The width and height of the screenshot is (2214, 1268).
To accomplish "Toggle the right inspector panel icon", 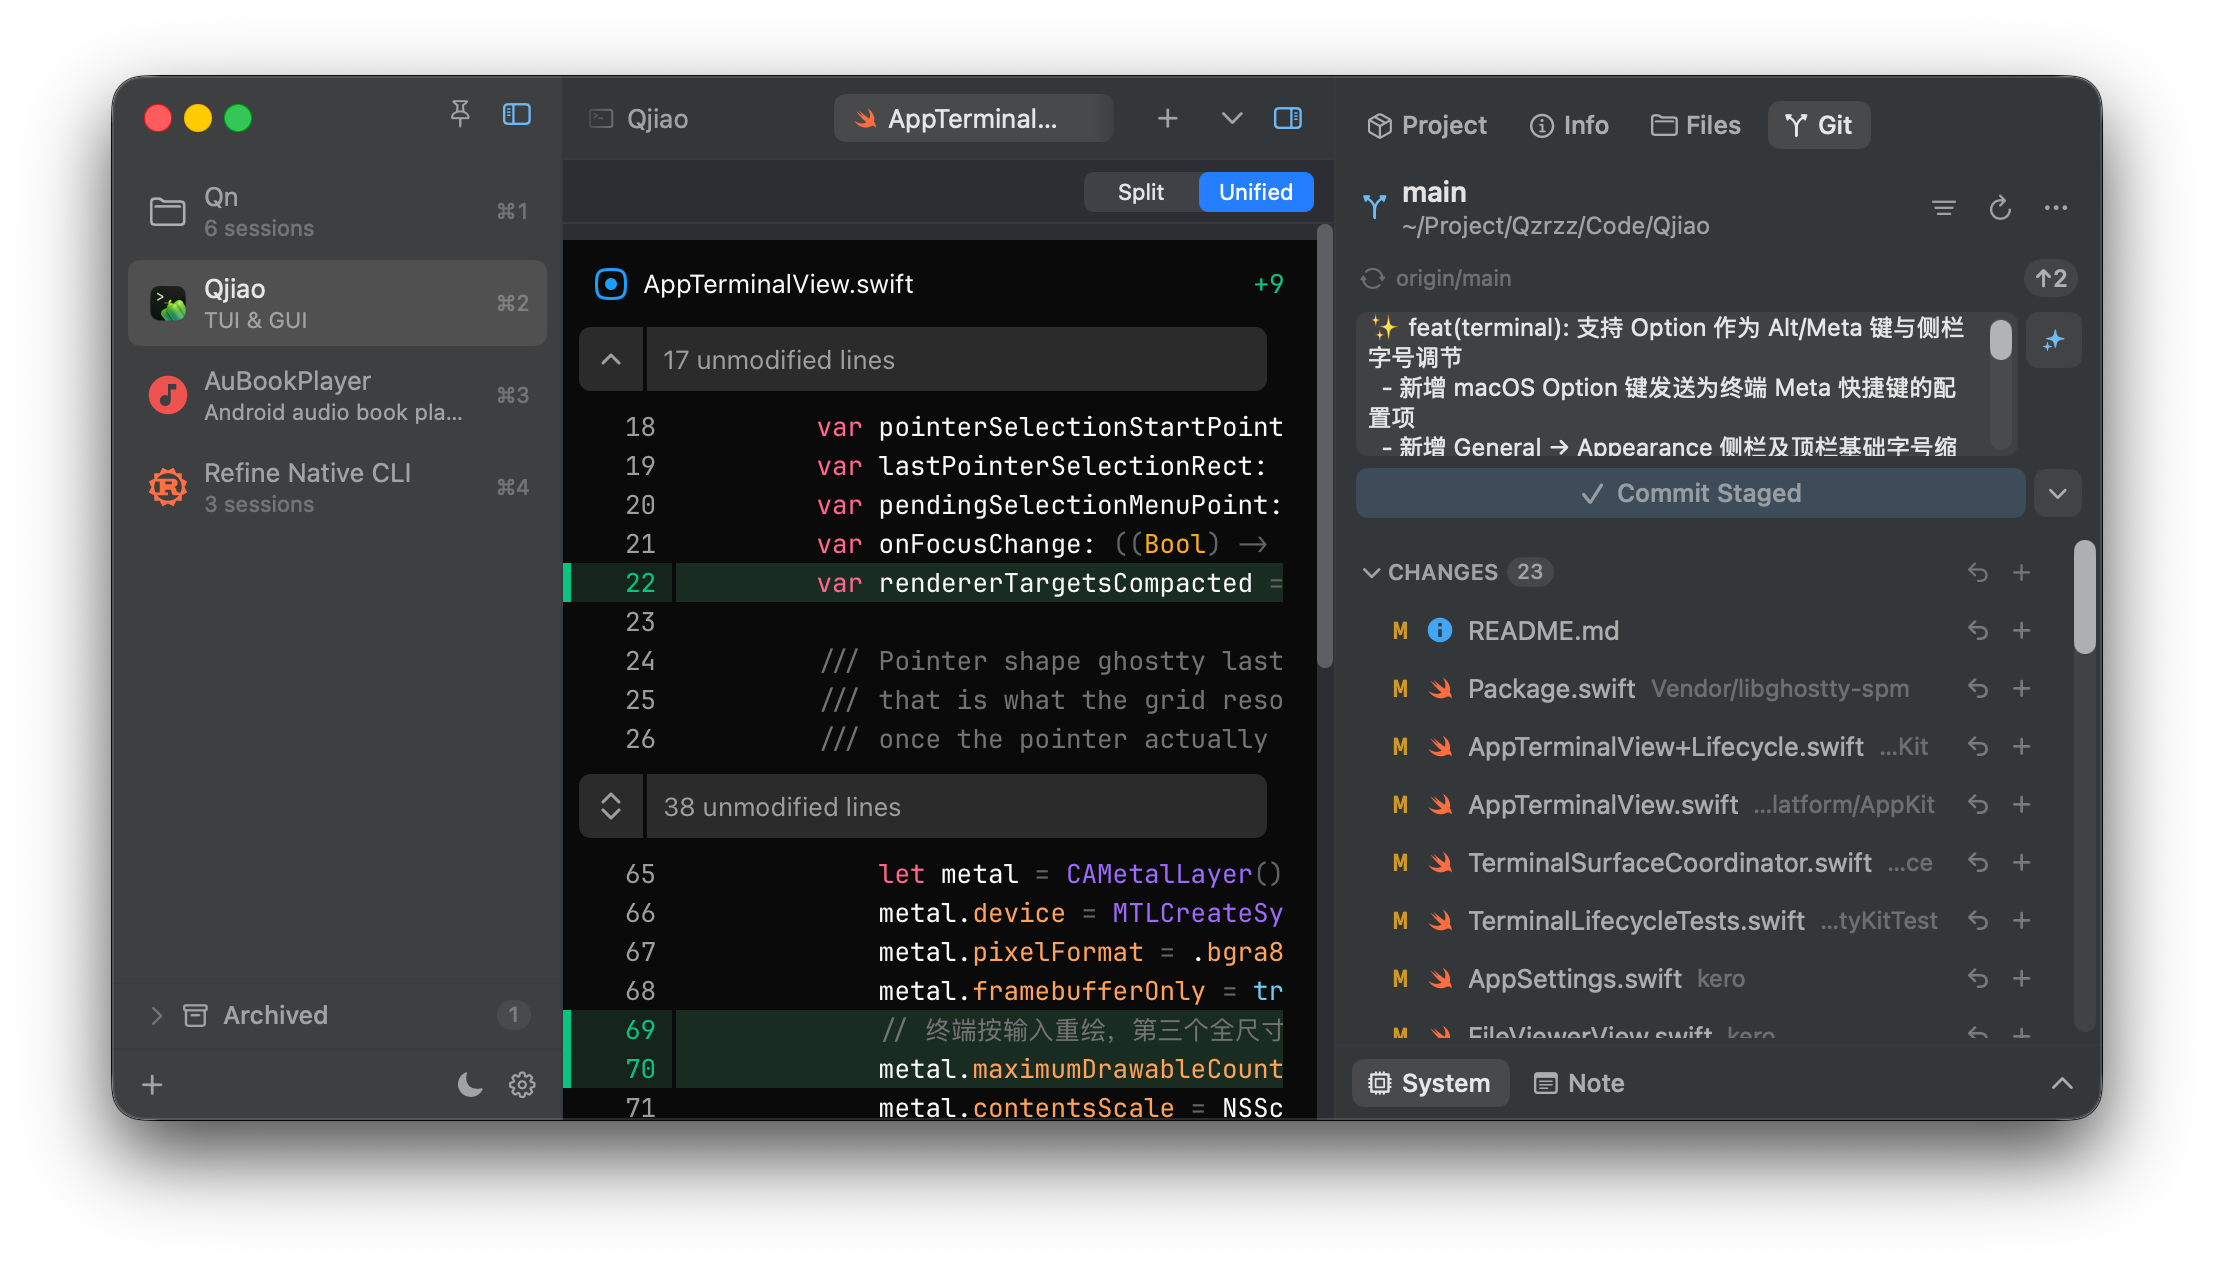I will pyautogui.click(x=1288, y=119).
